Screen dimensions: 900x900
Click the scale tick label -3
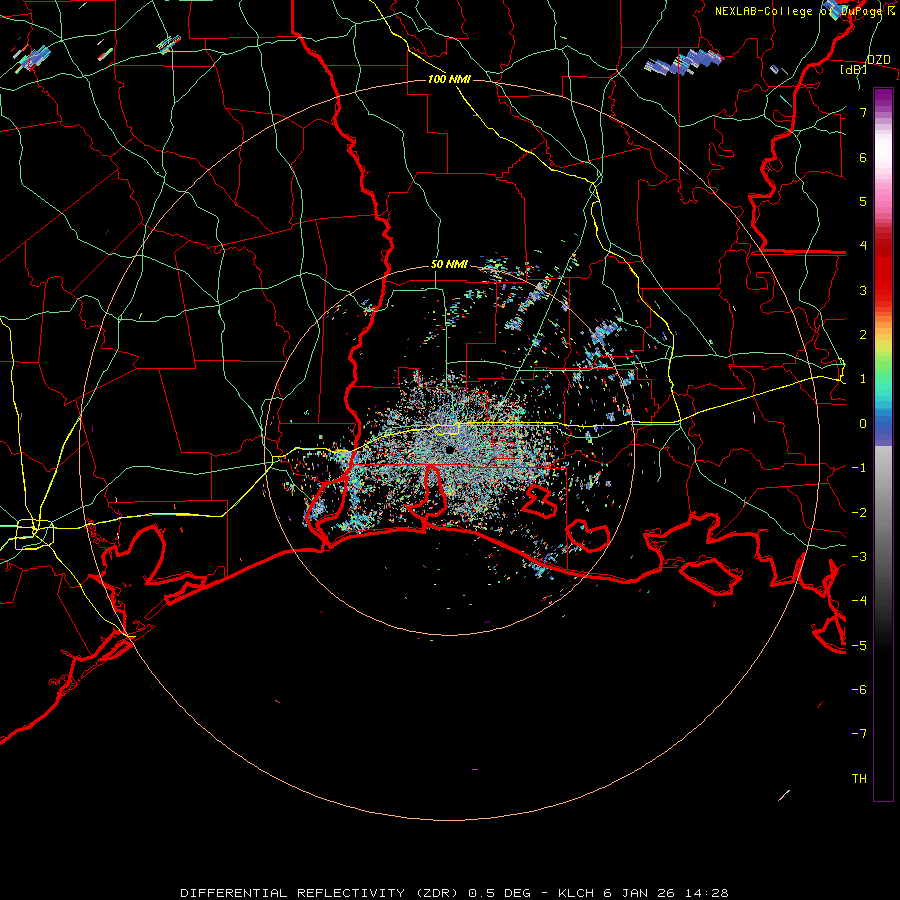pos(859,557)
